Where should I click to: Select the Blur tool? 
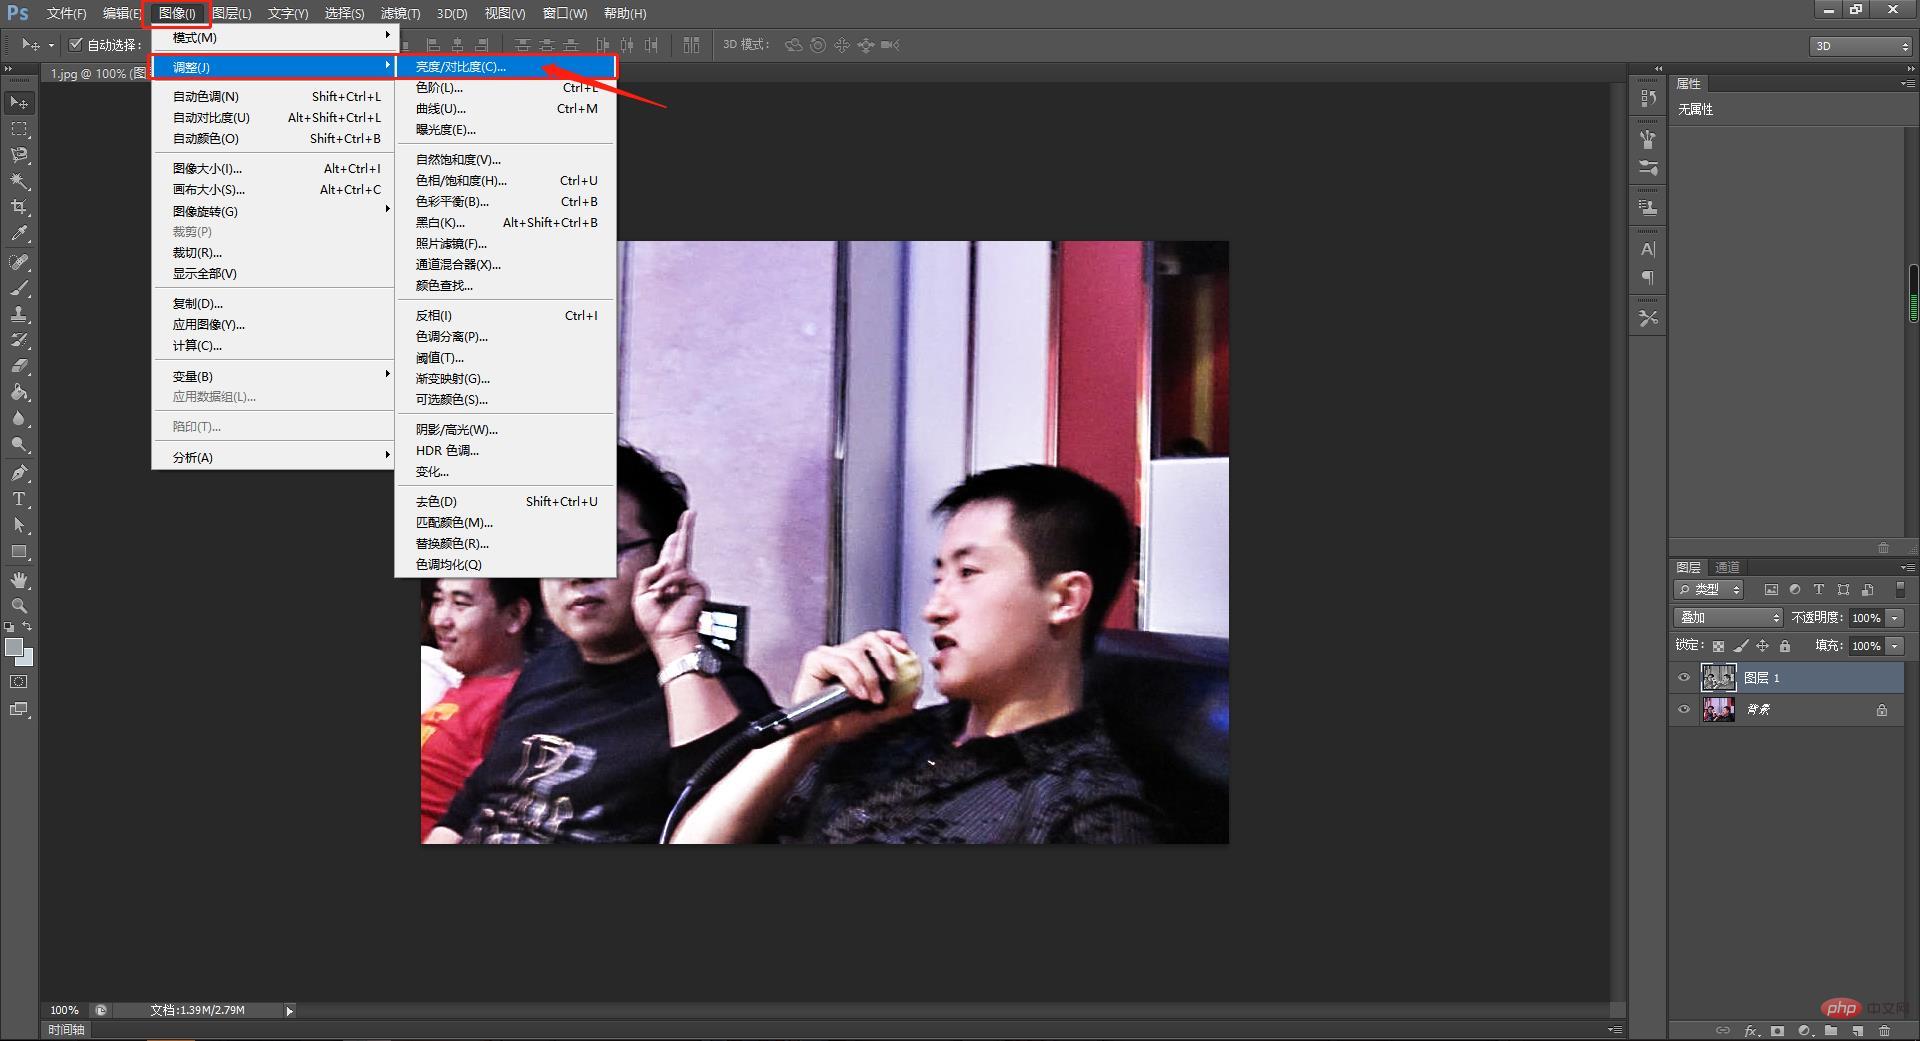click(19, 418)
